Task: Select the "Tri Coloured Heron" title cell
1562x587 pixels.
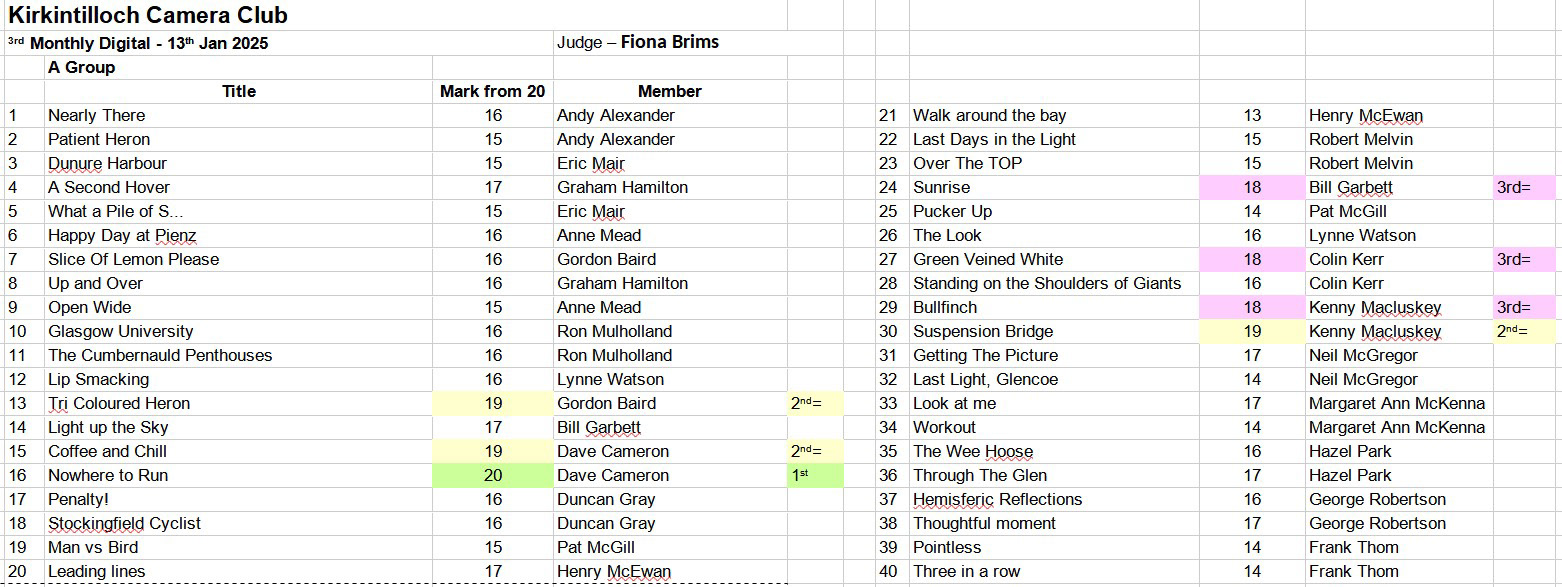Action: 119,403
